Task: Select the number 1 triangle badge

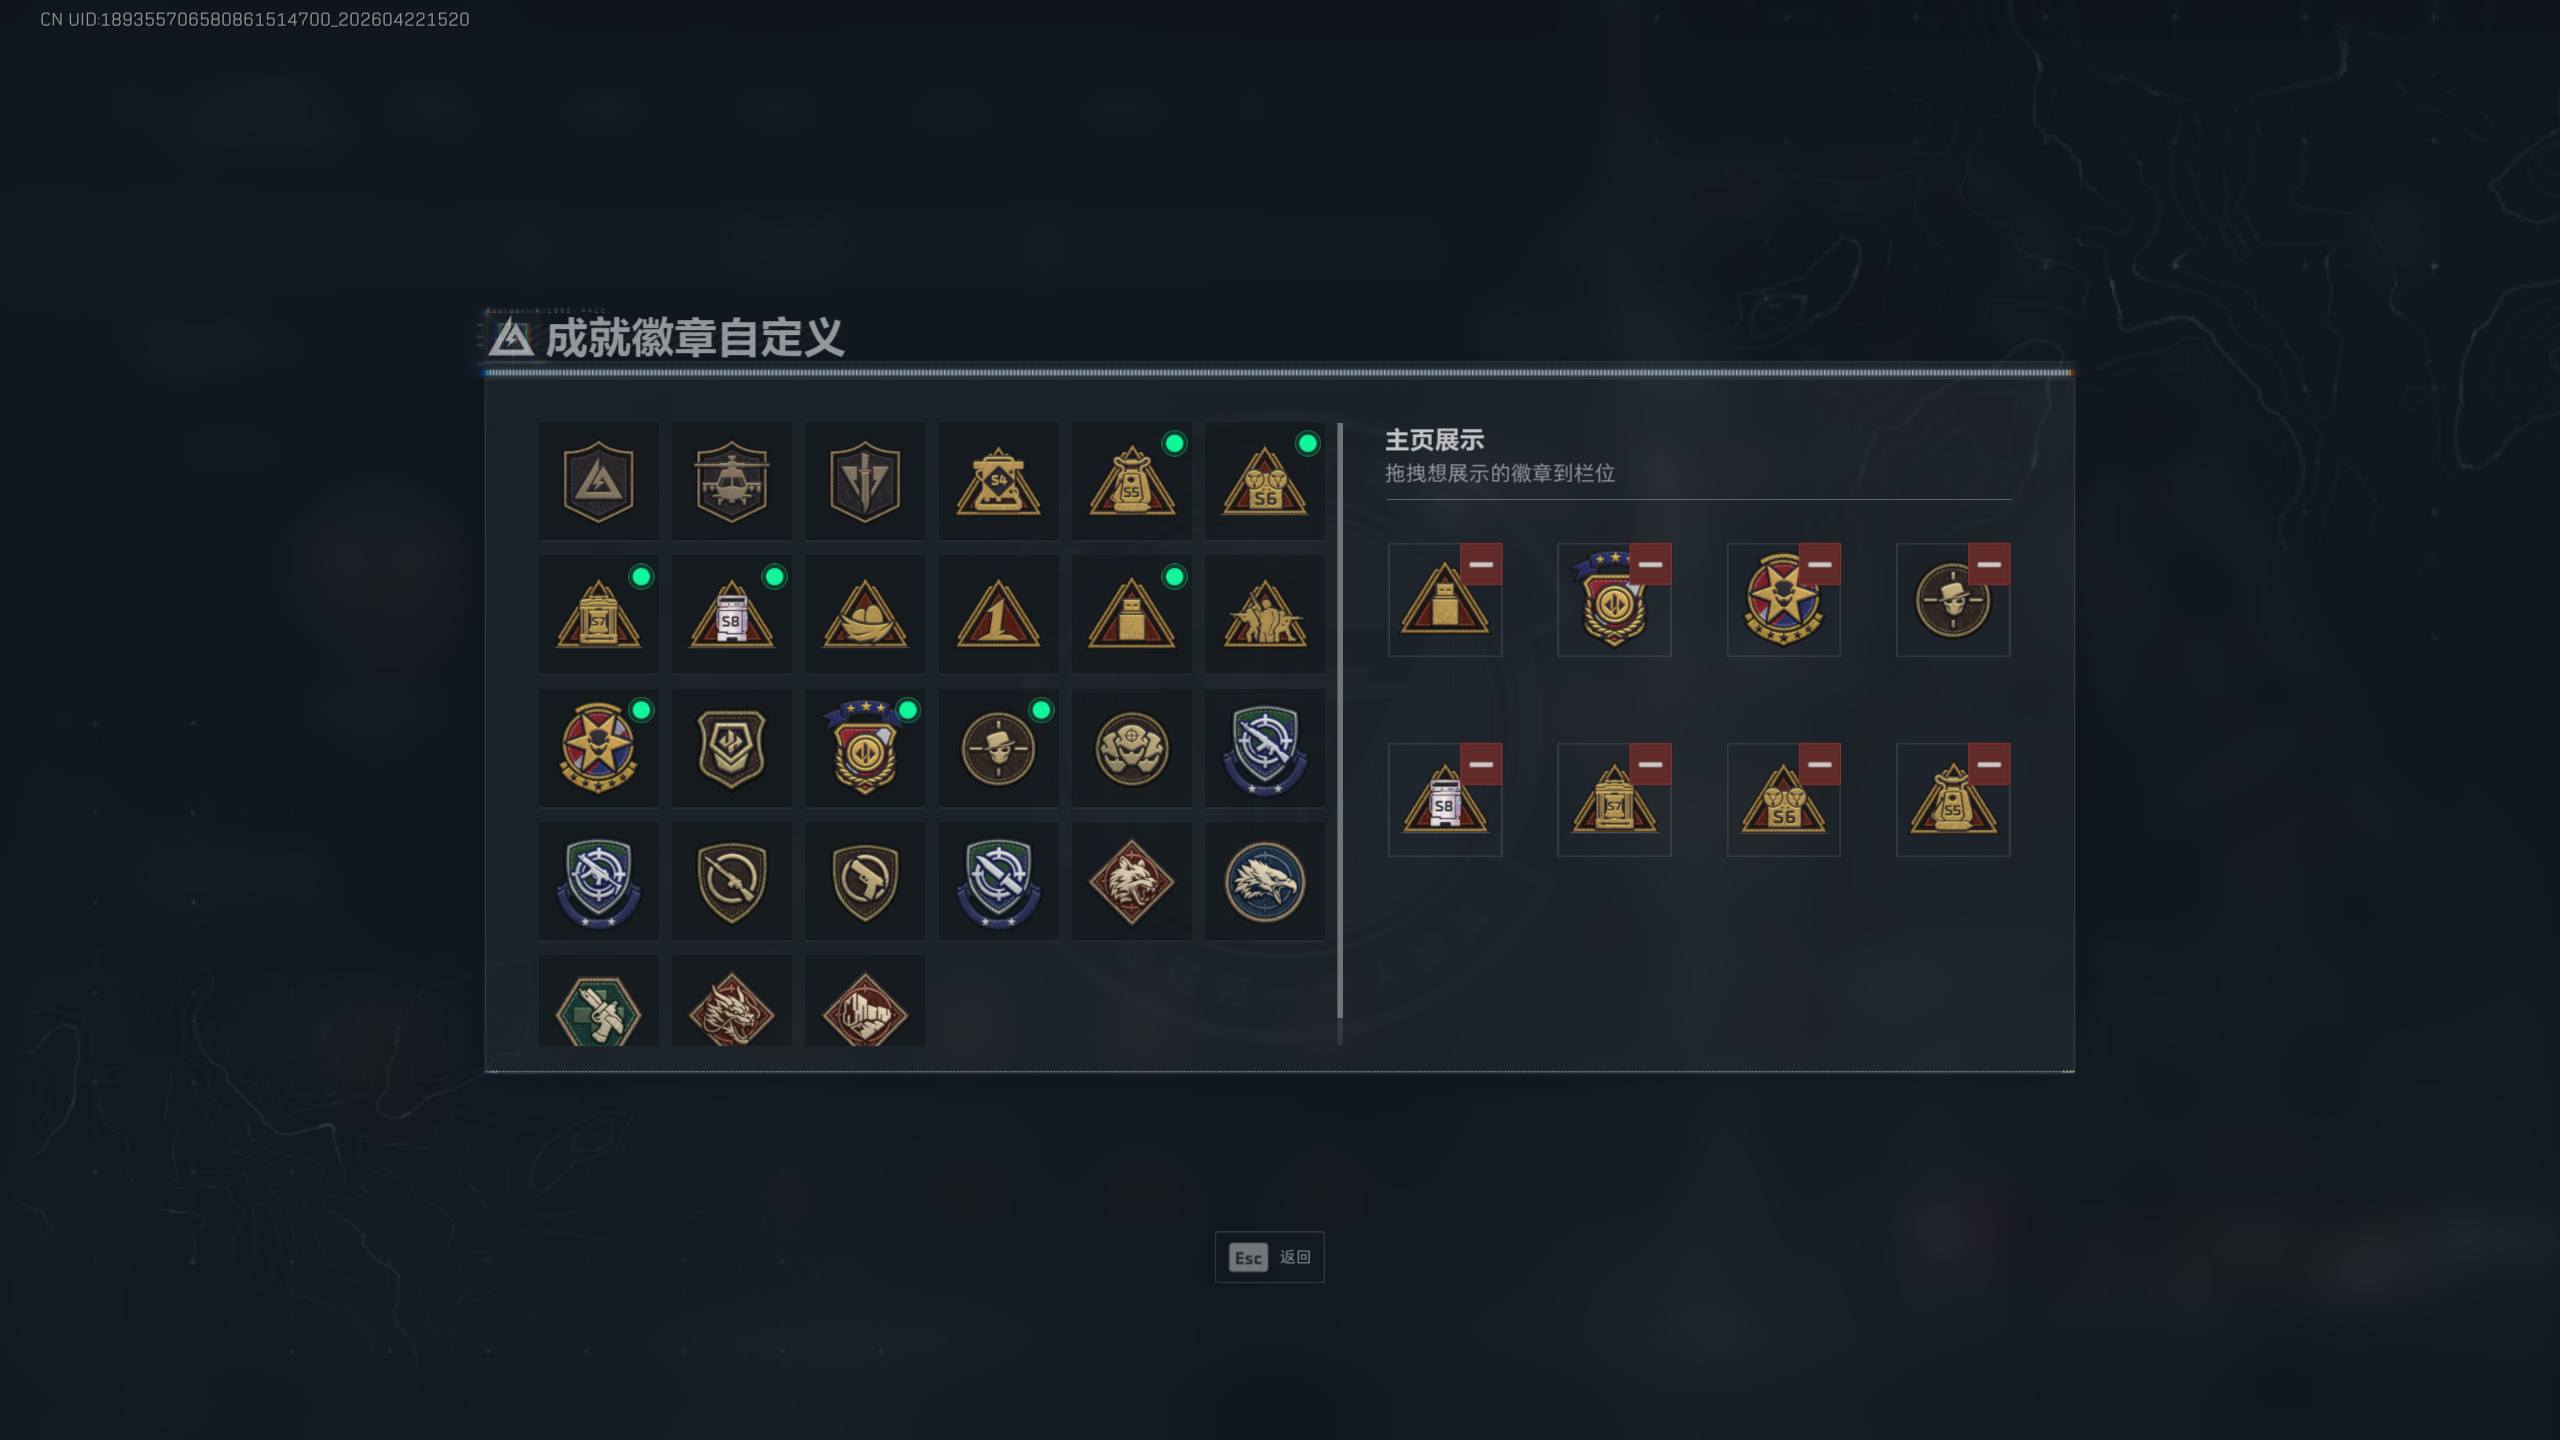Action: 998,614
